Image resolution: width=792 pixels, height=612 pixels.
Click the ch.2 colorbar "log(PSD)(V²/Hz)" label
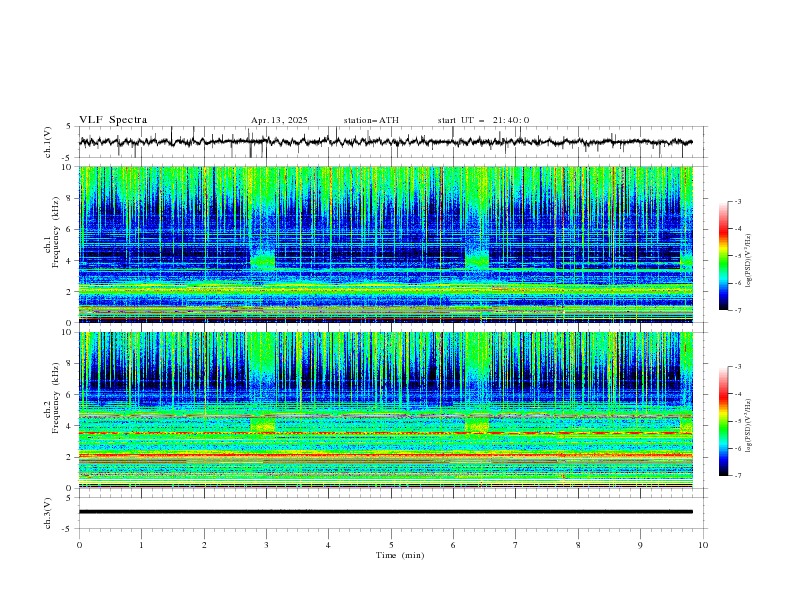tap(749, 427)
